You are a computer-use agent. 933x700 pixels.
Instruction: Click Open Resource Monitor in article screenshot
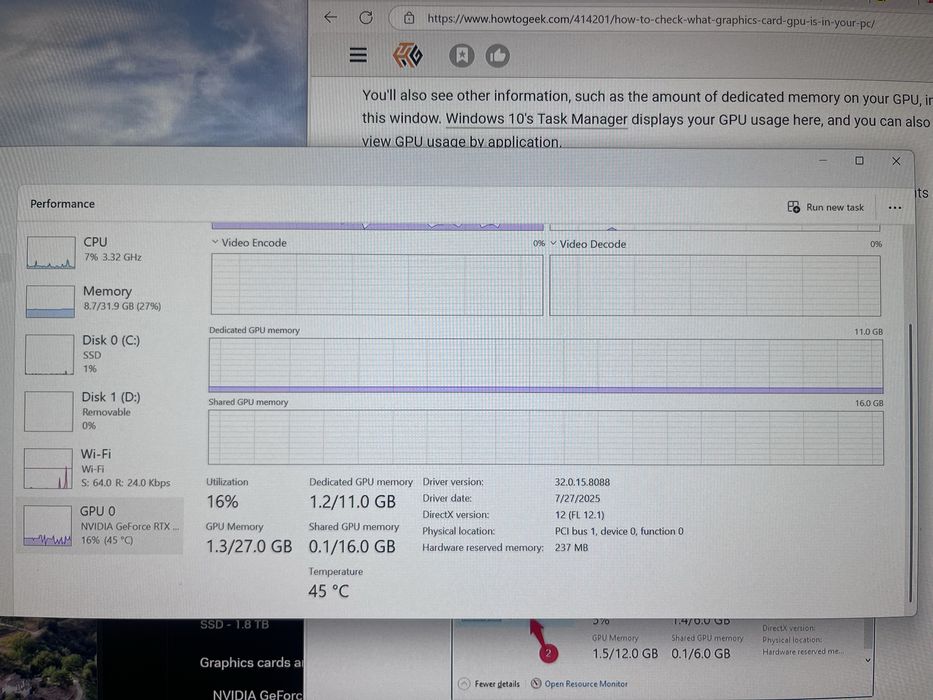579,684
